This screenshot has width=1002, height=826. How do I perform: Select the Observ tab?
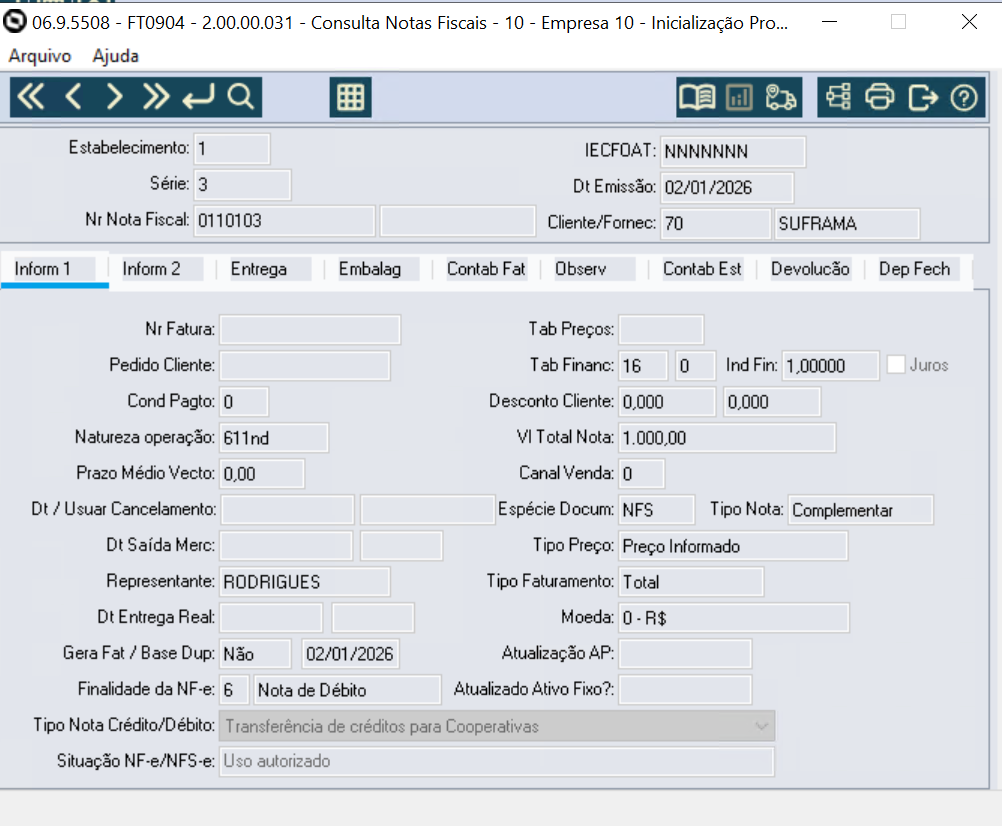(x=594, y=269)
